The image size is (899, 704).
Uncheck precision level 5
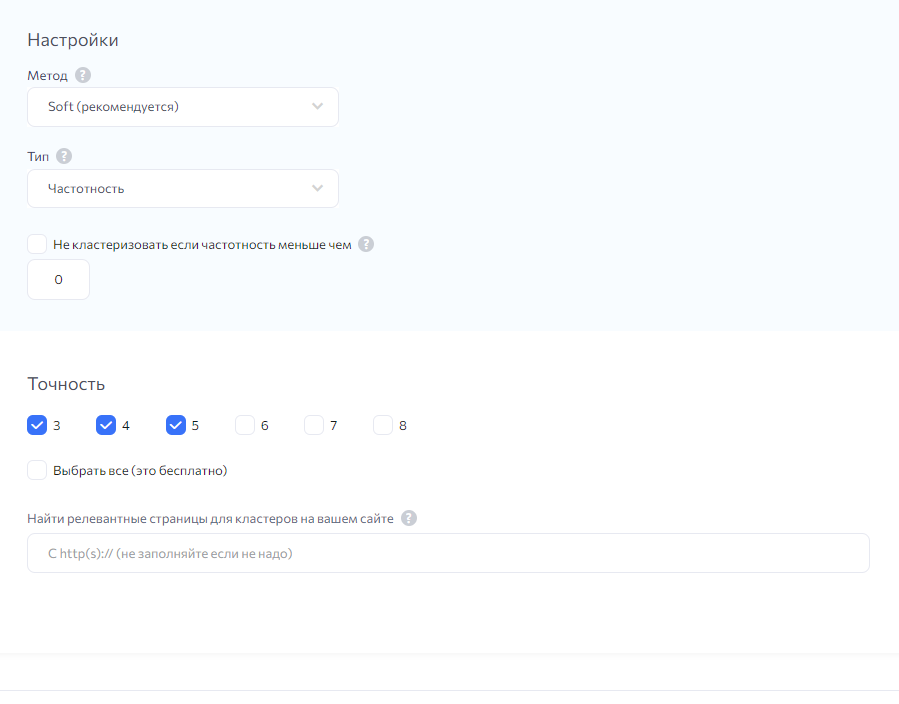[x=176, y=425]
